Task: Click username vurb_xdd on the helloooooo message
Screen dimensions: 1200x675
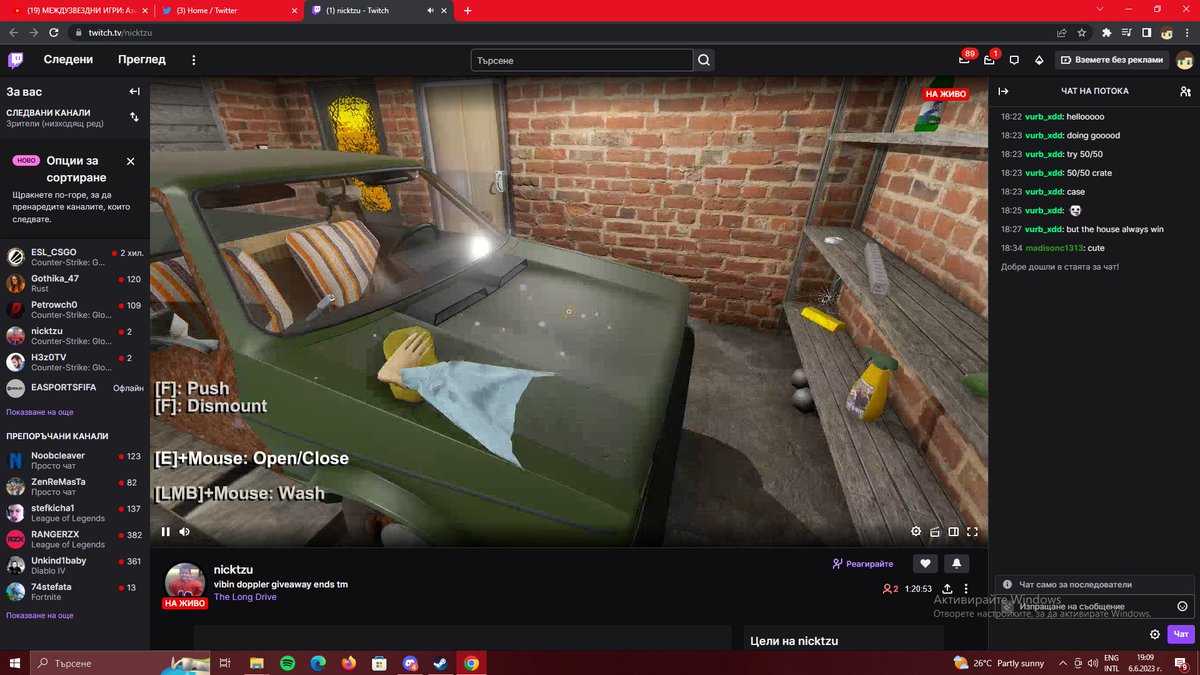Action: point(1044,117)
